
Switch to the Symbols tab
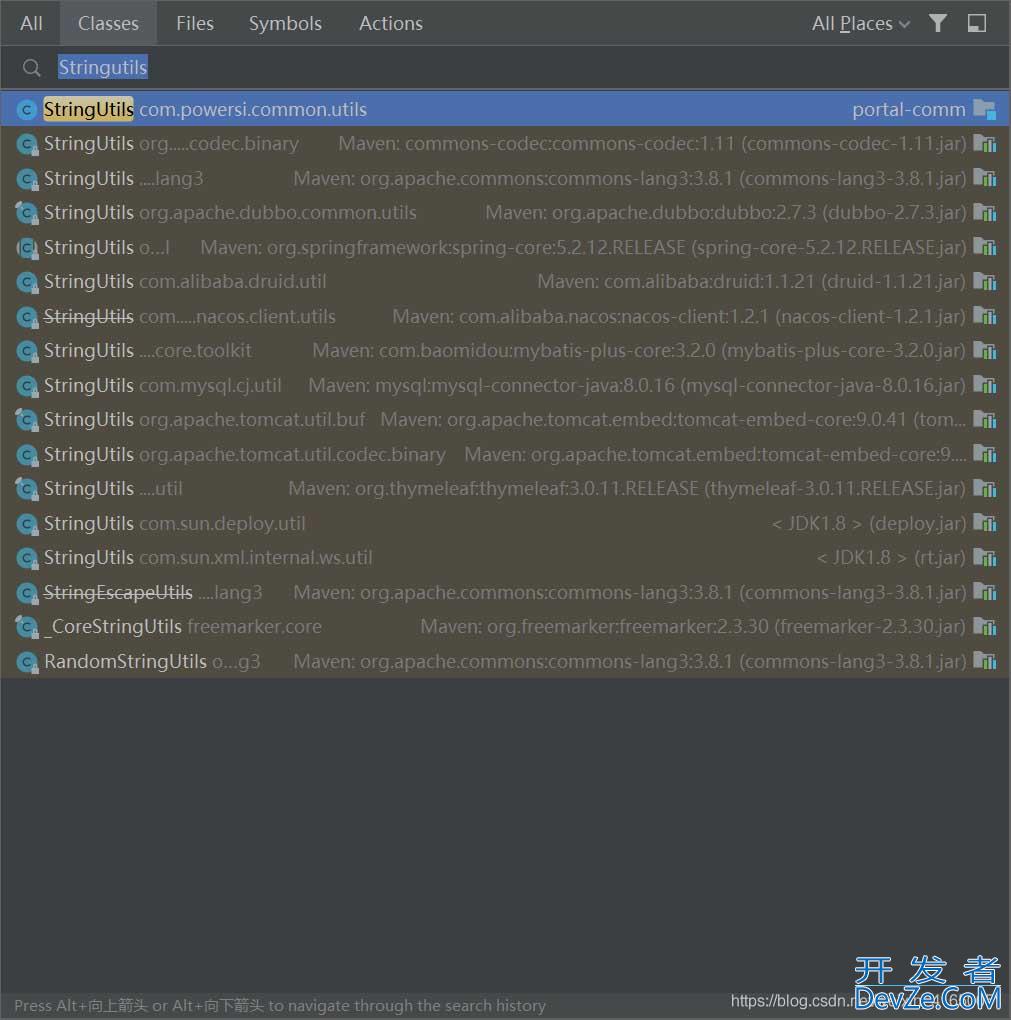tap(285, 23)
